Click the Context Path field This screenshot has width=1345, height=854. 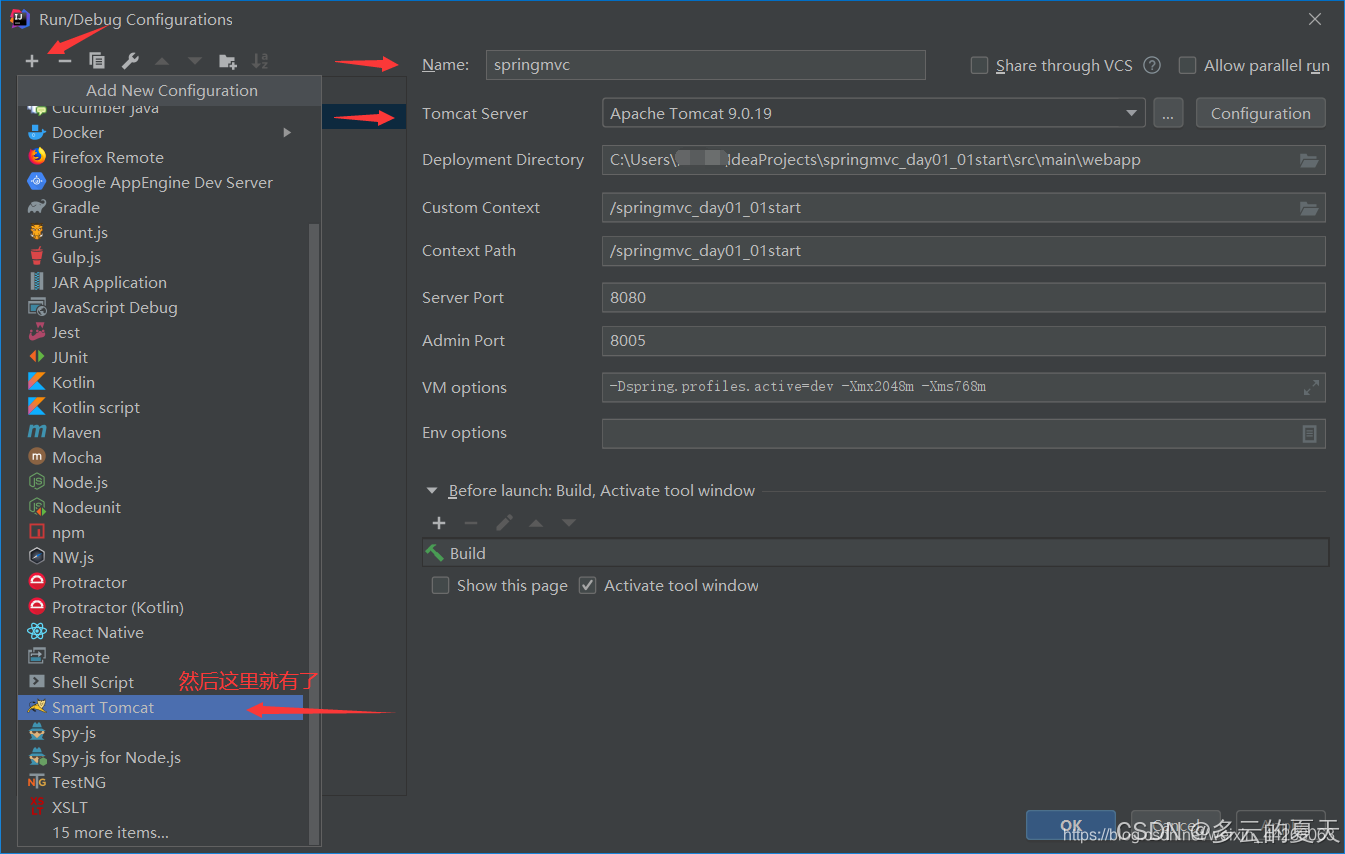[963, 251]
